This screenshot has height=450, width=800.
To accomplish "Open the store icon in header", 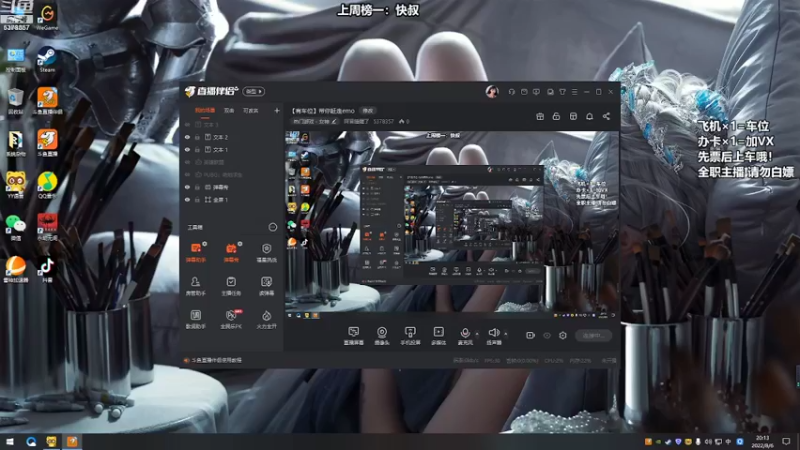I will pyautogui.click(x=573, y=116).
